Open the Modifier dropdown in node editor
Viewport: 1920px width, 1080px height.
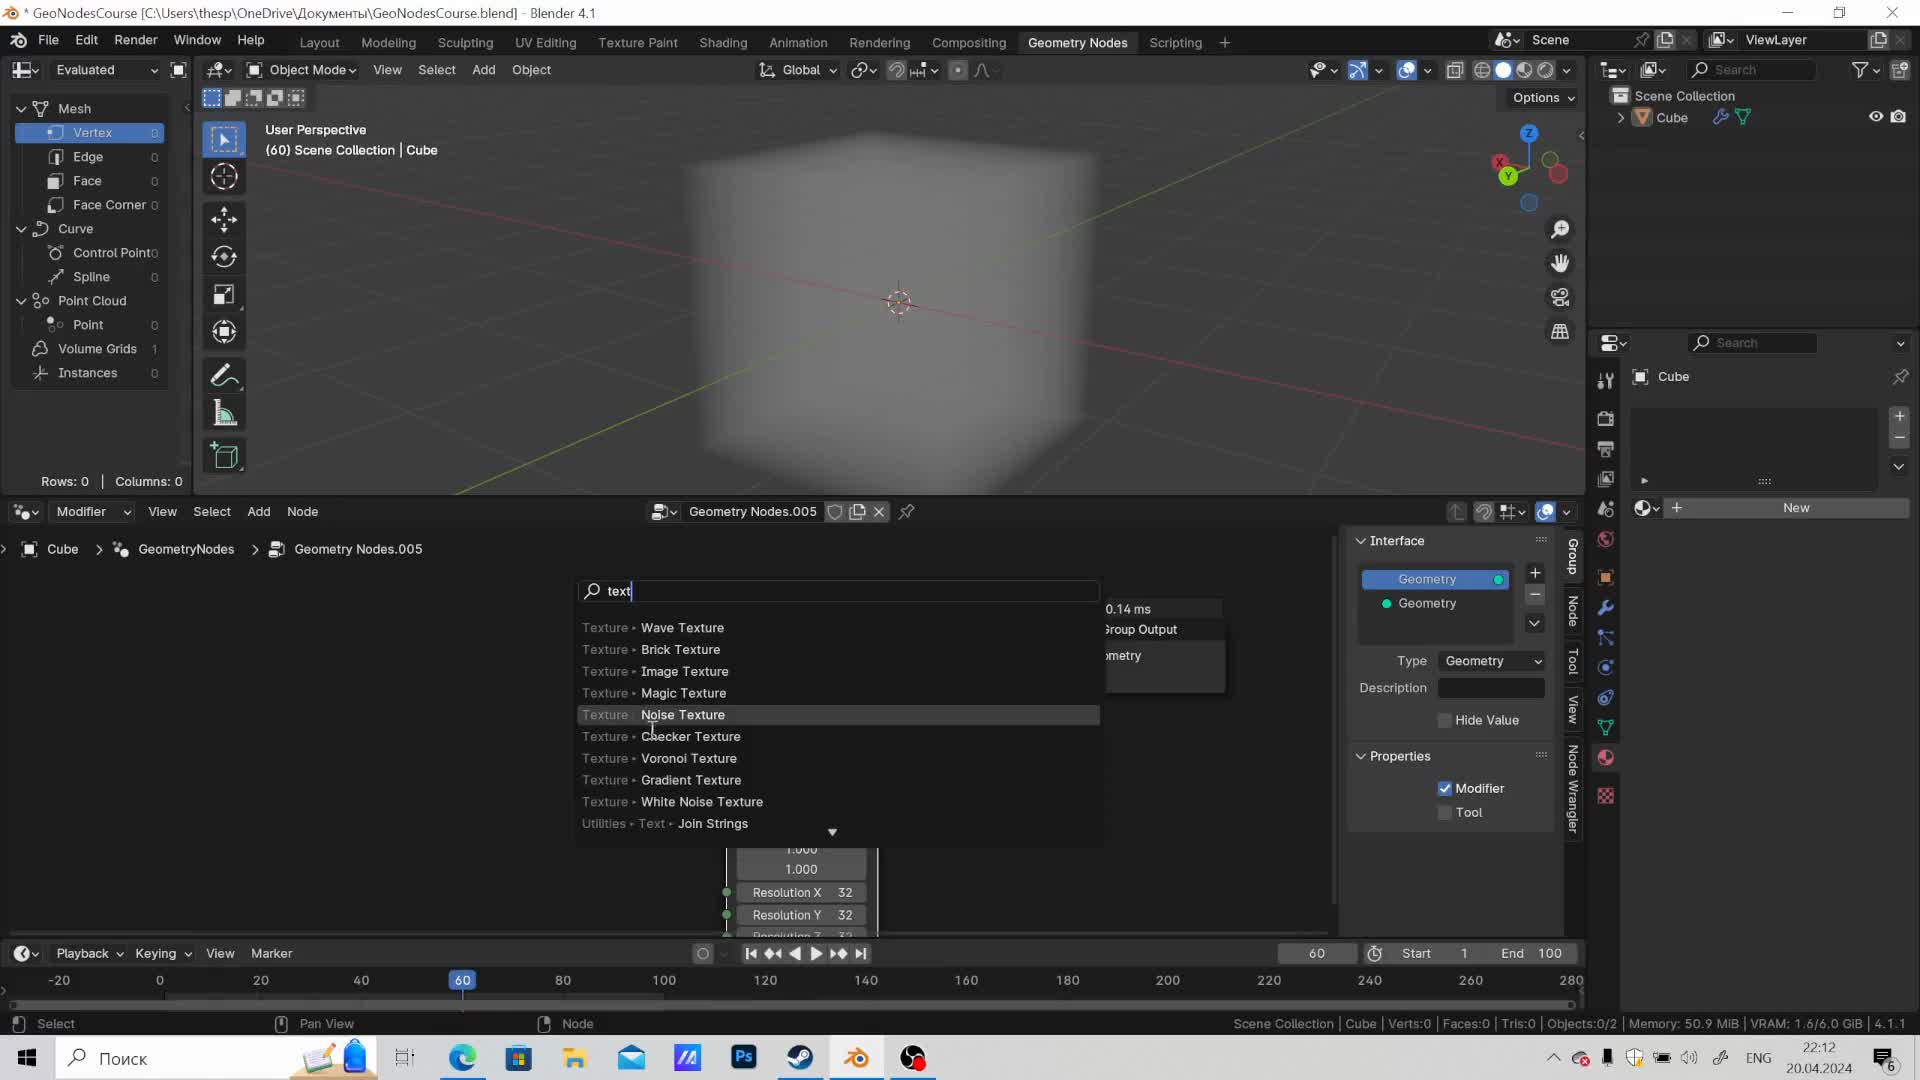[92, 512]
